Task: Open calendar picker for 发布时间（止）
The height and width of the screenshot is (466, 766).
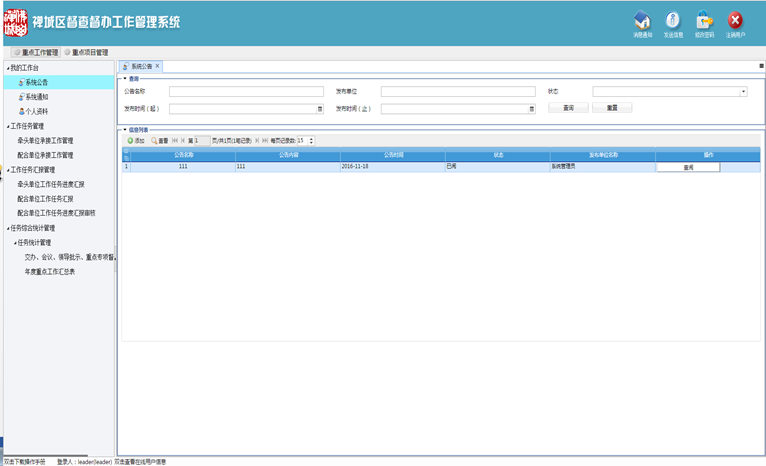Action: (532, 108)
